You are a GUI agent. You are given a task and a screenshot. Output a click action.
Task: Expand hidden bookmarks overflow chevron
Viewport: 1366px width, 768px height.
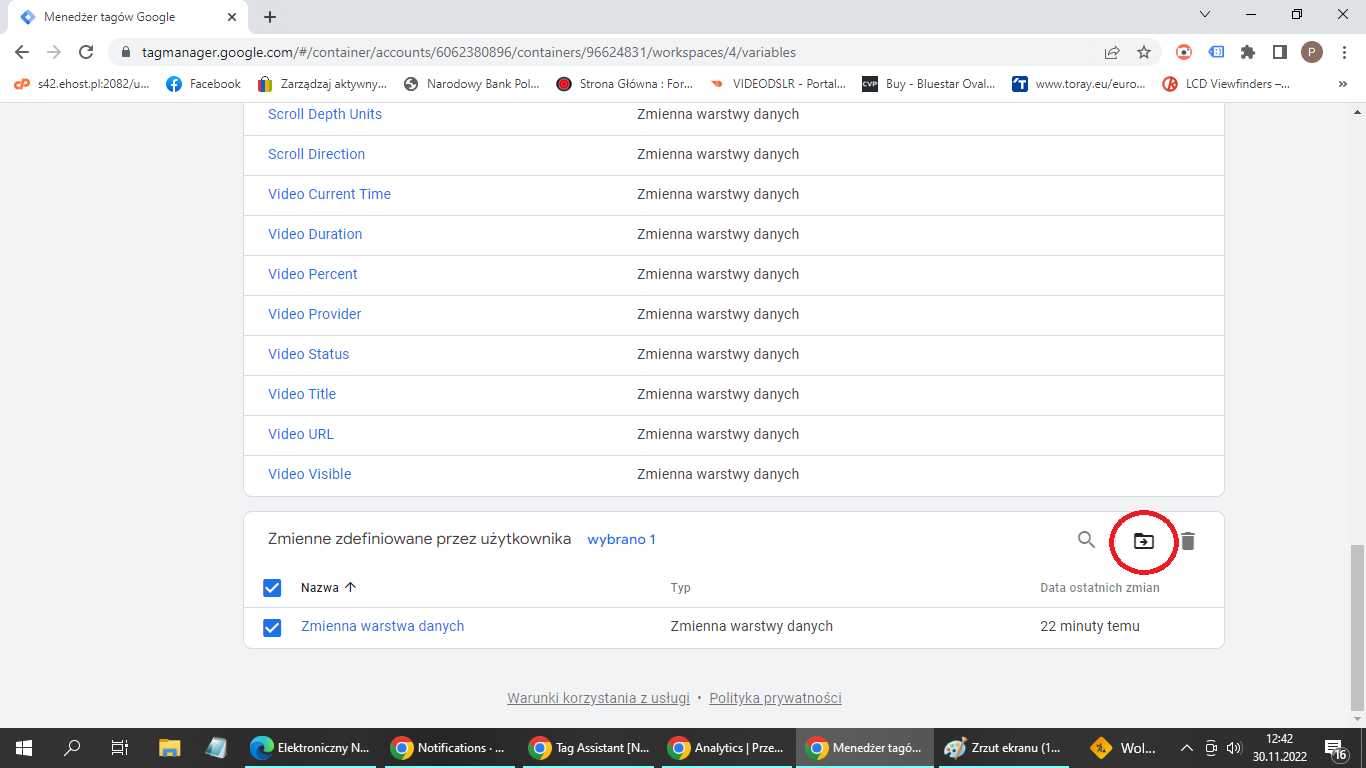[1342, 84]
